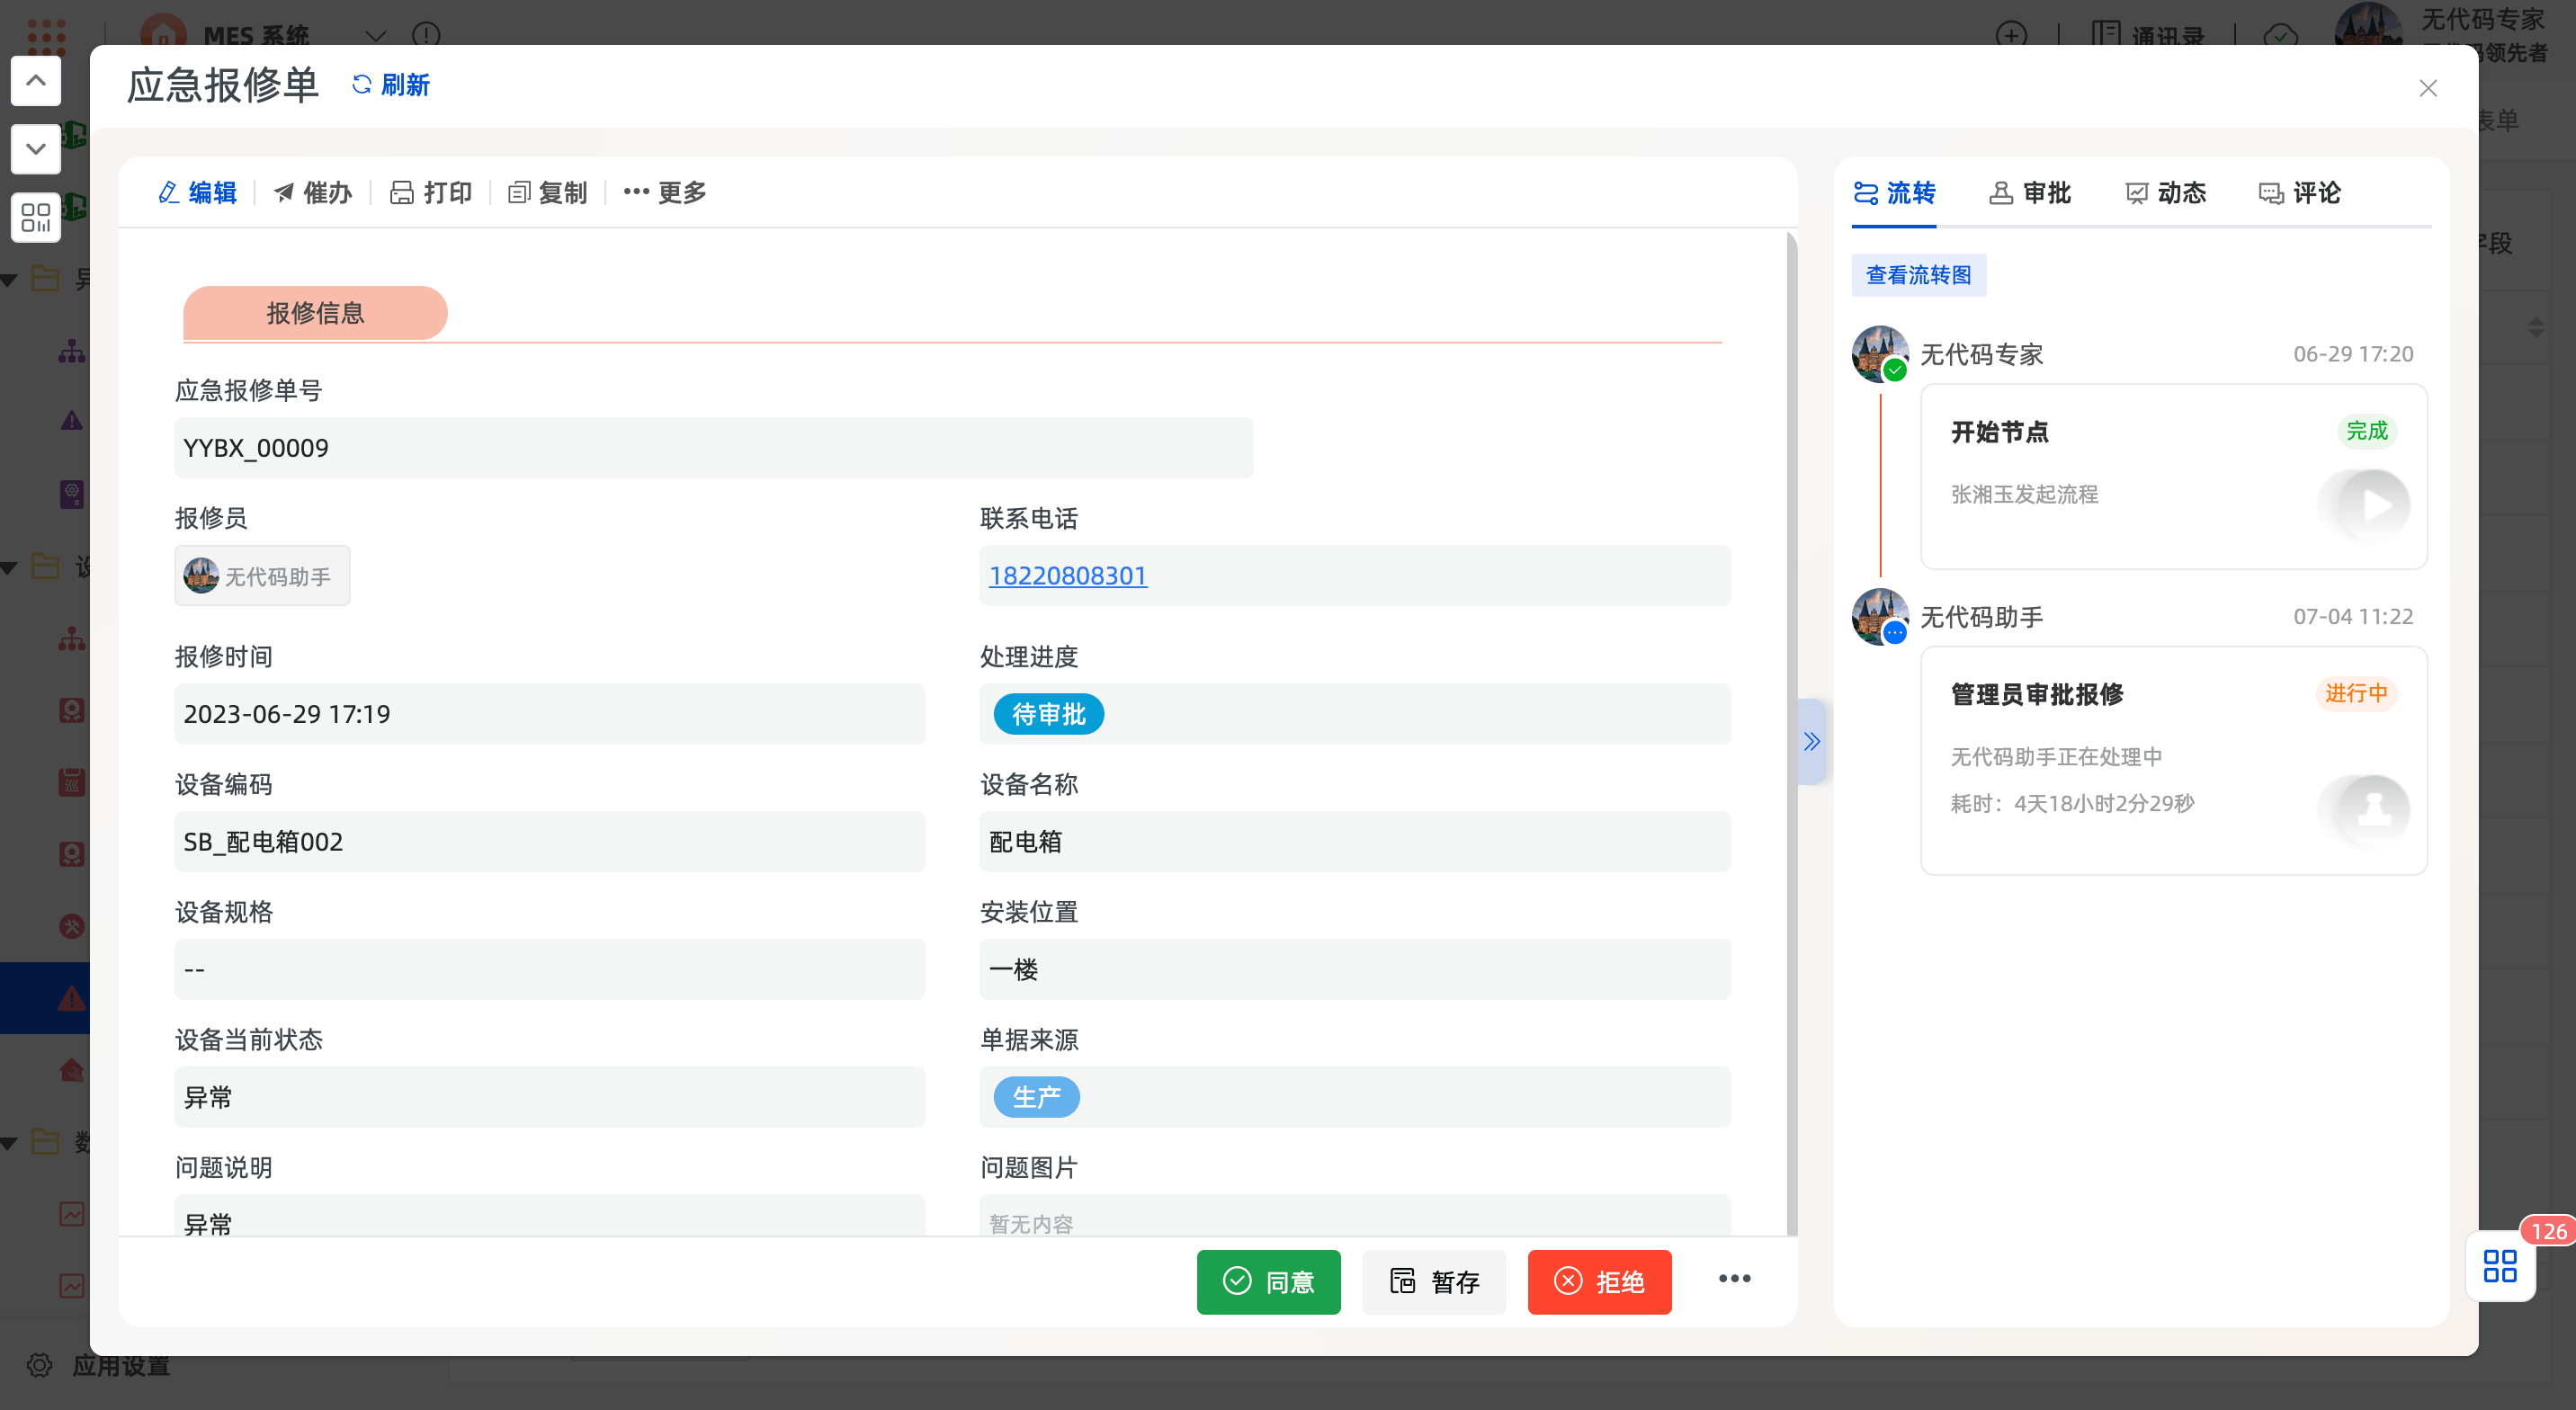
Task: Click the 打印 print icon
Action: [401, 192]
